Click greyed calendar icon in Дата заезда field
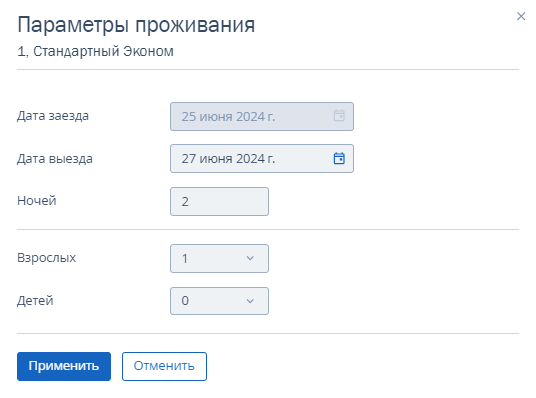 (339, 116)
